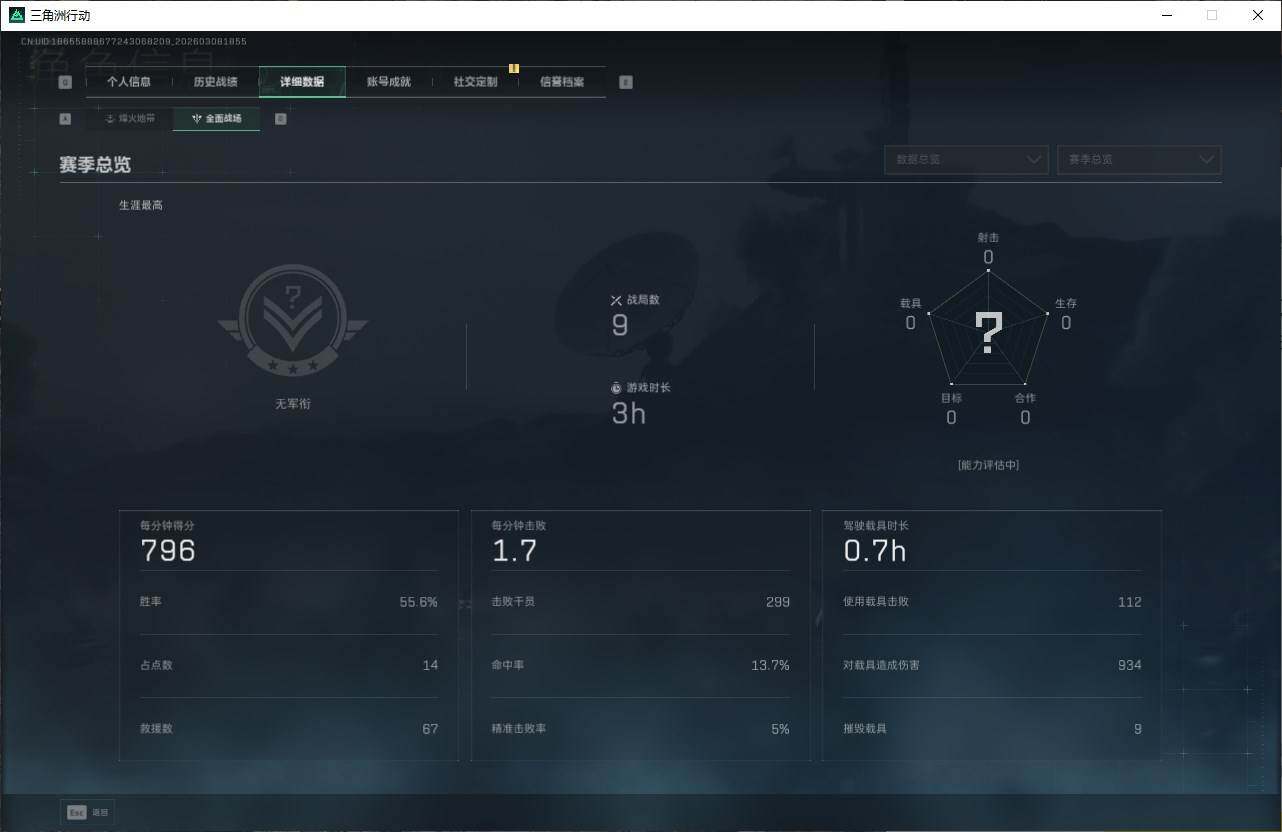Screen dimensions: 1282x832
Task: Minimize the 三角洲行动 window
Action: tap(1168, 15)
